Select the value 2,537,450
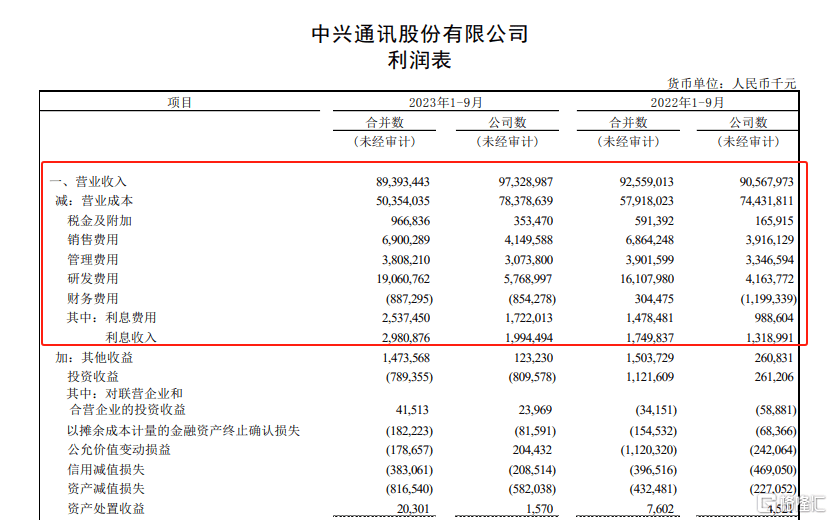 tap(406, 318)
